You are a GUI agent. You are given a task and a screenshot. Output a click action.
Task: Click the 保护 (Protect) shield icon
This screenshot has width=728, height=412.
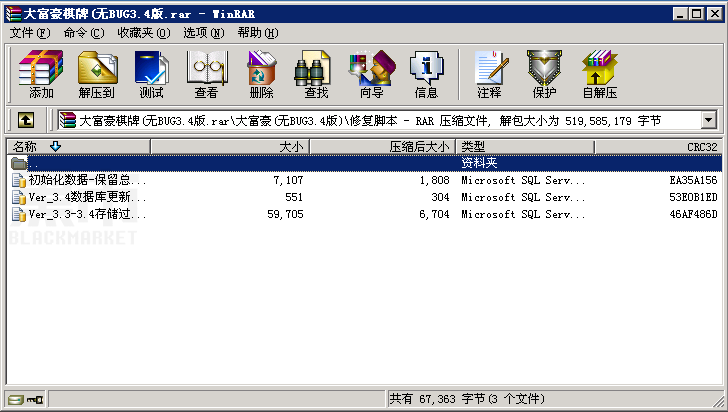pyautogui.click(x=544, y=68)
